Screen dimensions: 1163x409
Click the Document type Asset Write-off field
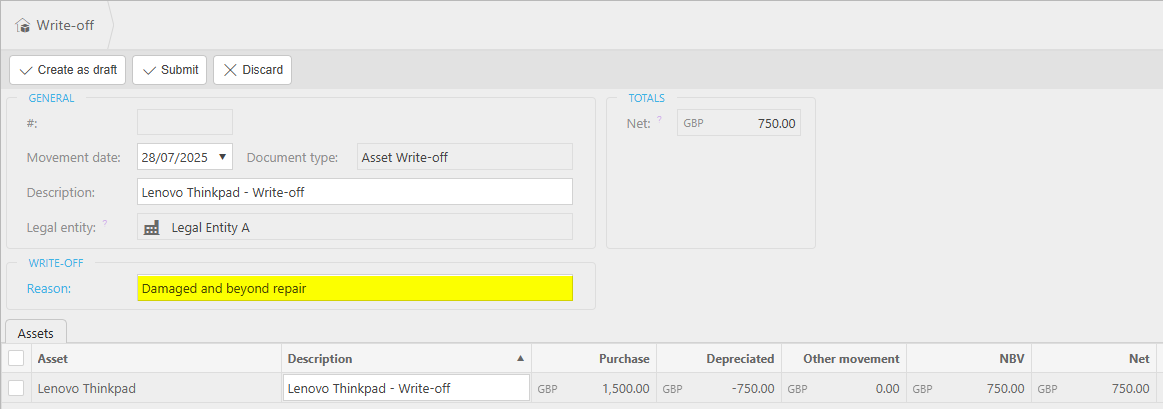click(x=465, y=157)
